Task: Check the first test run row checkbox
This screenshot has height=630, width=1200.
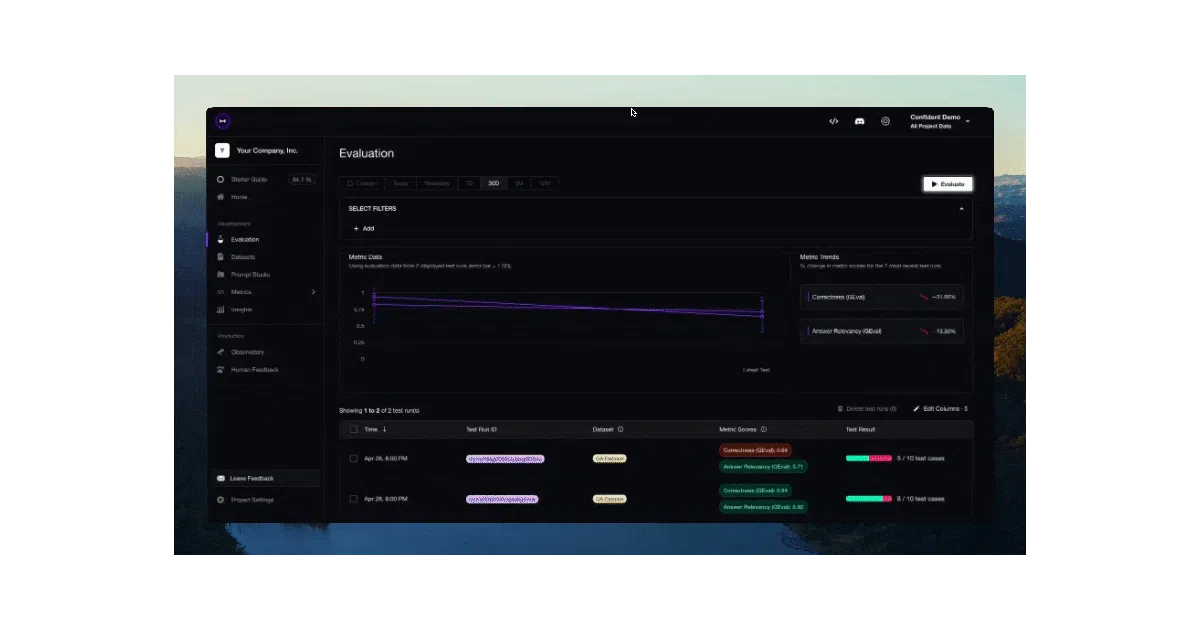Action: tap(353, 458)
